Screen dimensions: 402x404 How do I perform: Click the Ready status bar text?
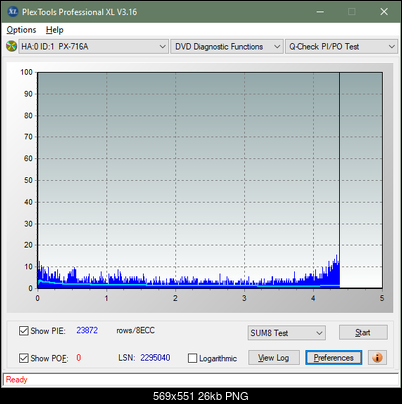coord(16,379)
